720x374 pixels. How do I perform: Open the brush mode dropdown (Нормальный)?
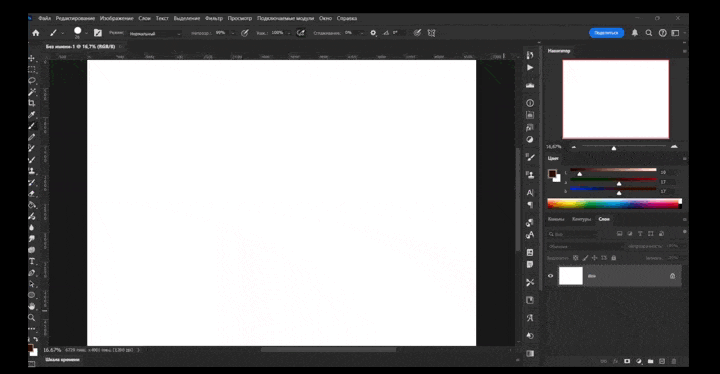(x=155, y=34)
